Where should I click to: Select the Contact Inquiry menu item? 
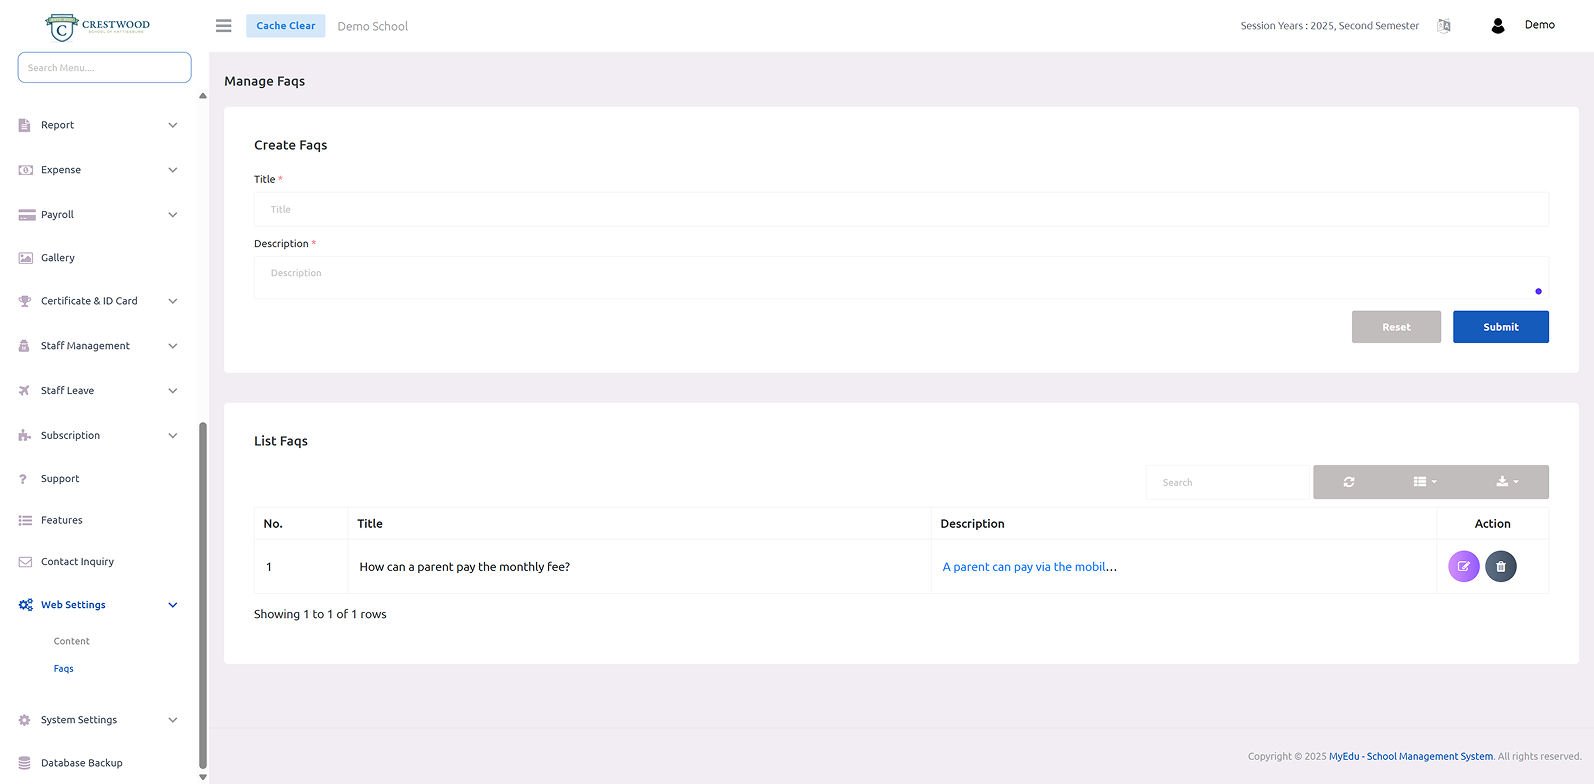pos(77,562)
